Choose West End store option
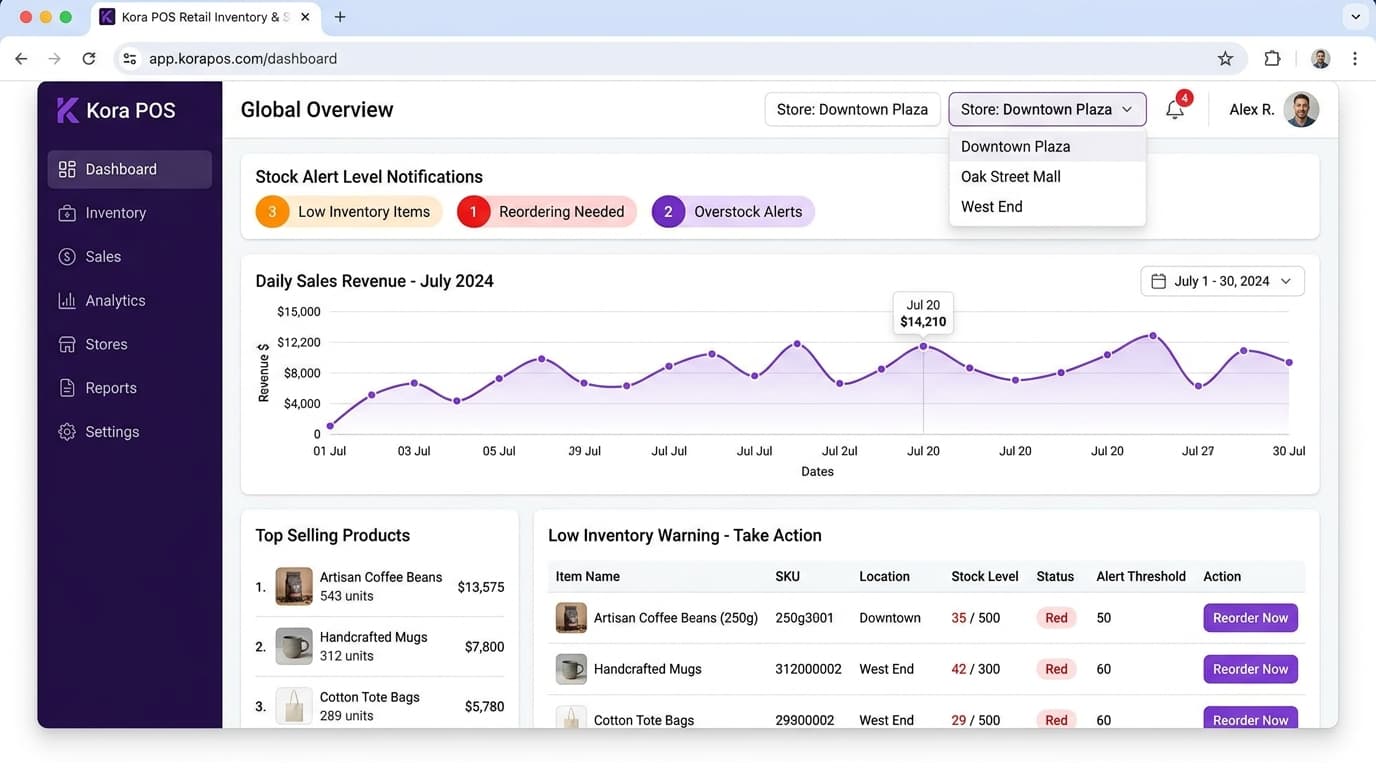This screenshot has height=768, width=1376. [1047, 206]
